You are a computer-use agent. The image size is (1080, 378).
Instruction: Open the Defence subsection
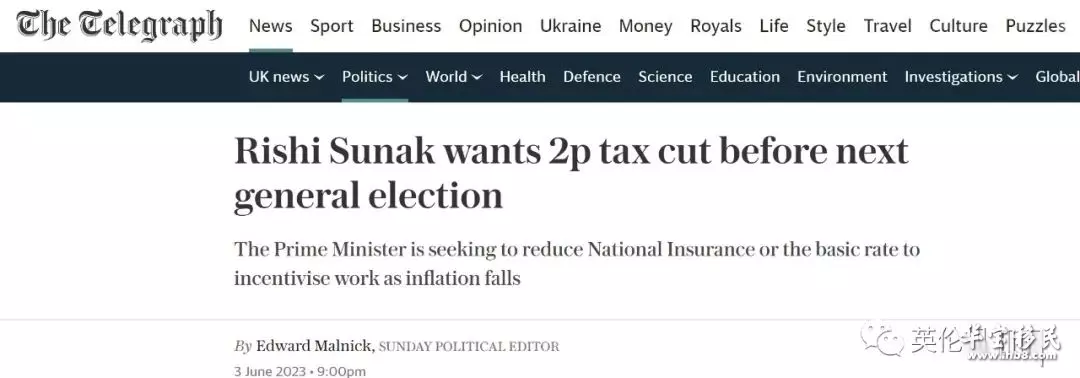592,77
